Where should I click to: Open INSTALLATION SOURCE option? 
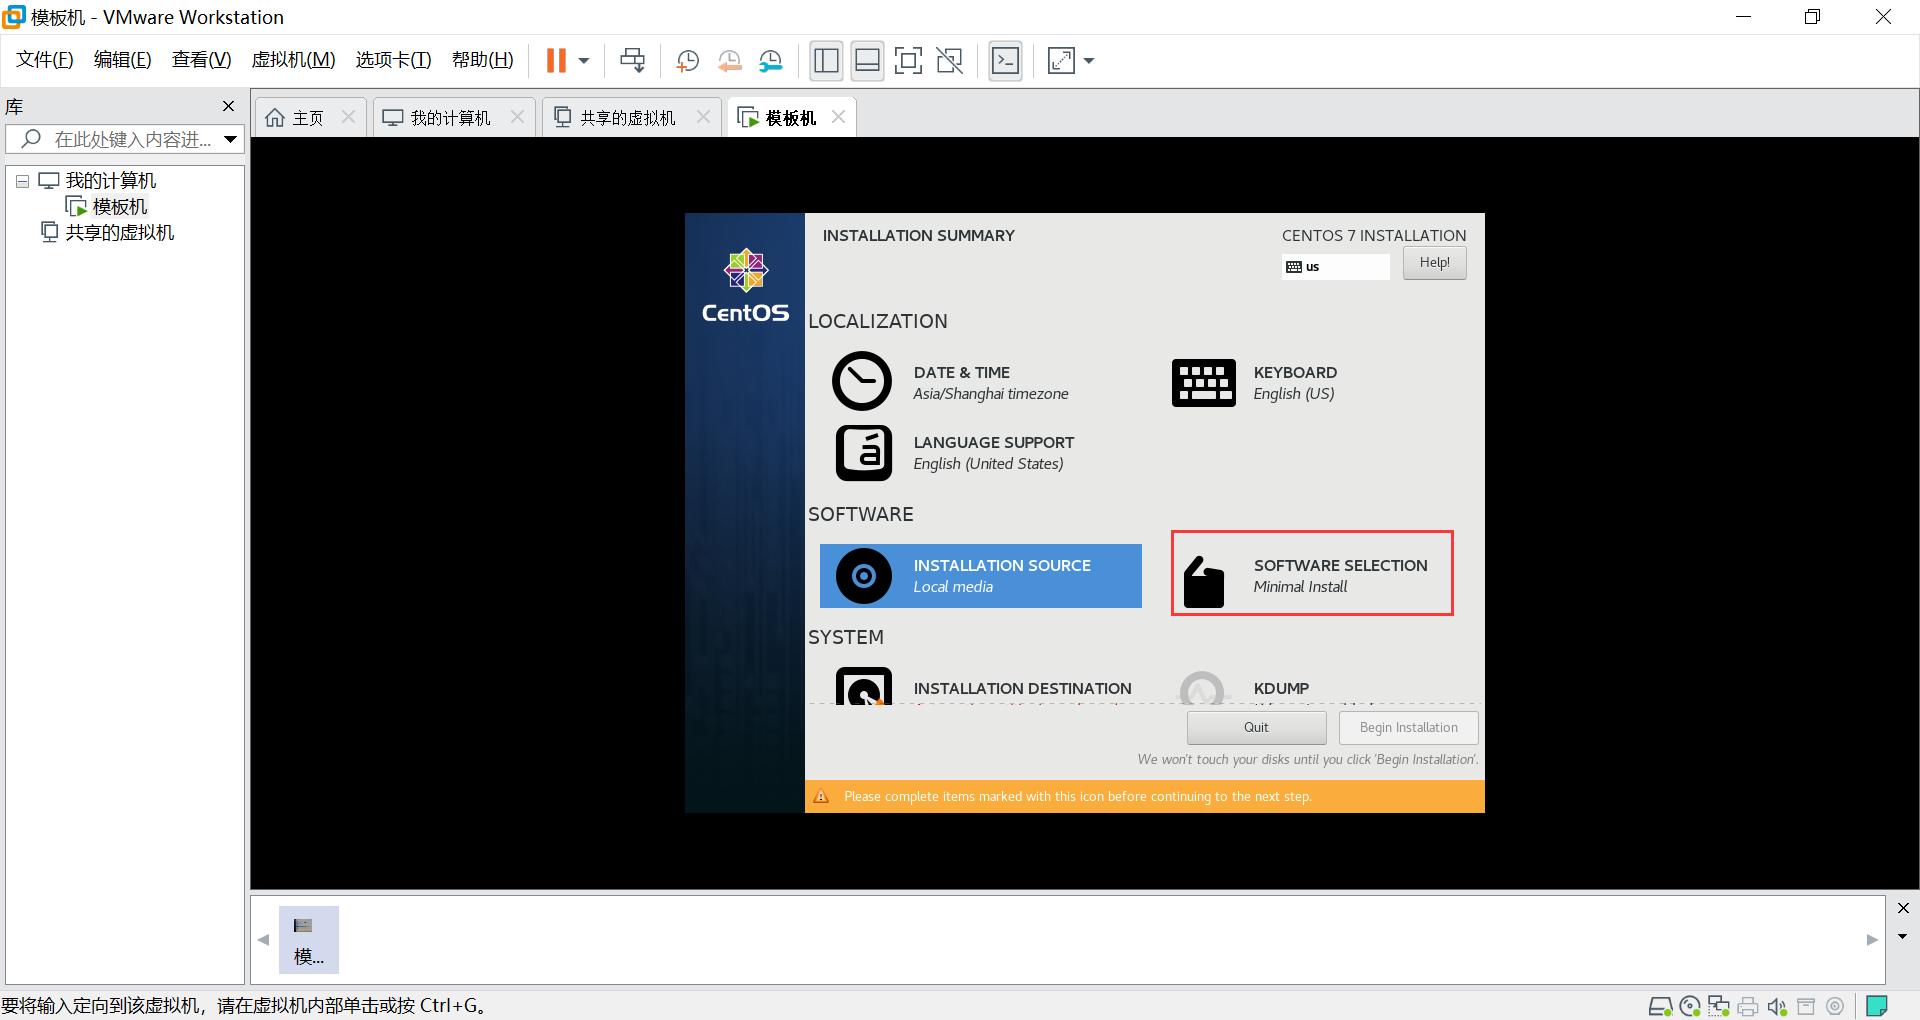click(981, 576)
